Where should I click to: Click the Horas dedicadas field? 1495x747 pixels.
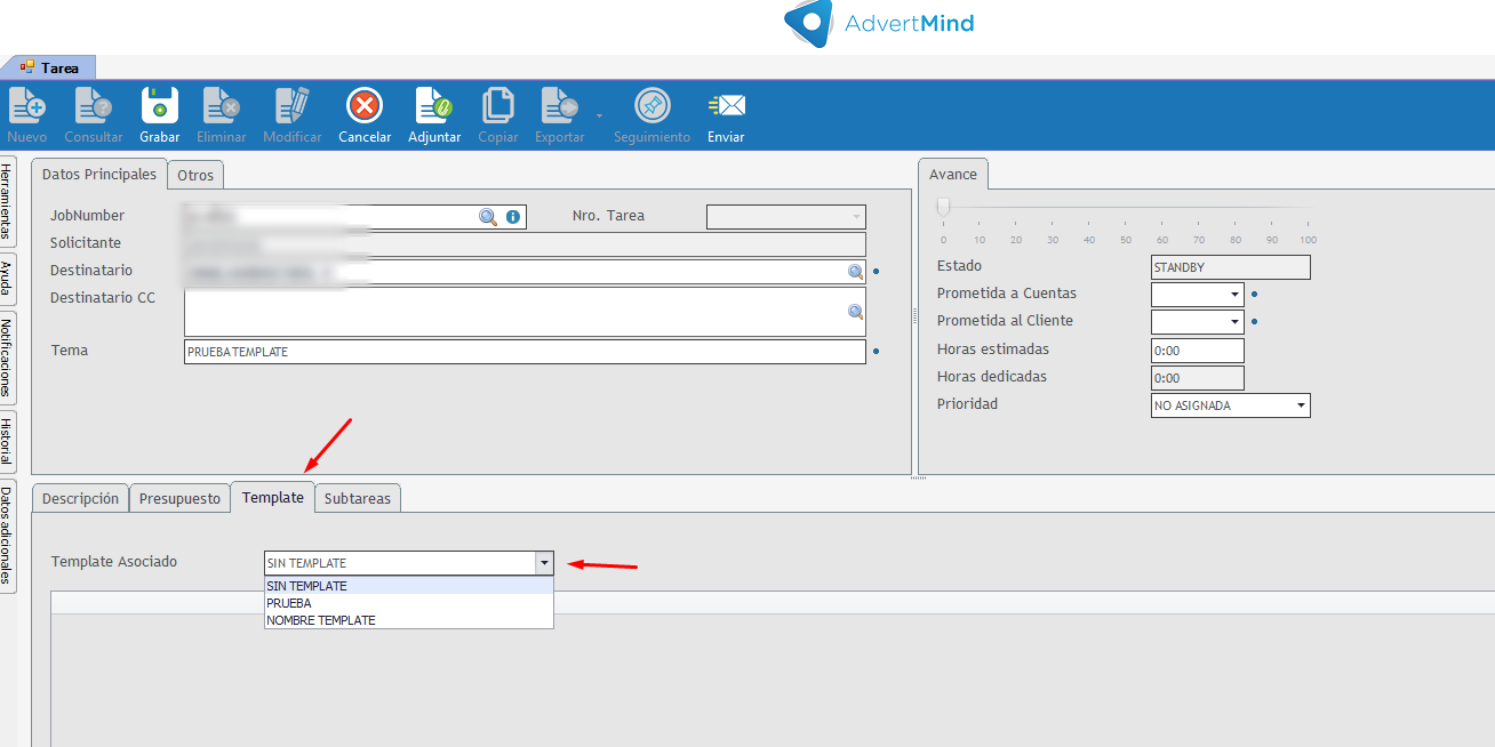tap(1198, 378)
